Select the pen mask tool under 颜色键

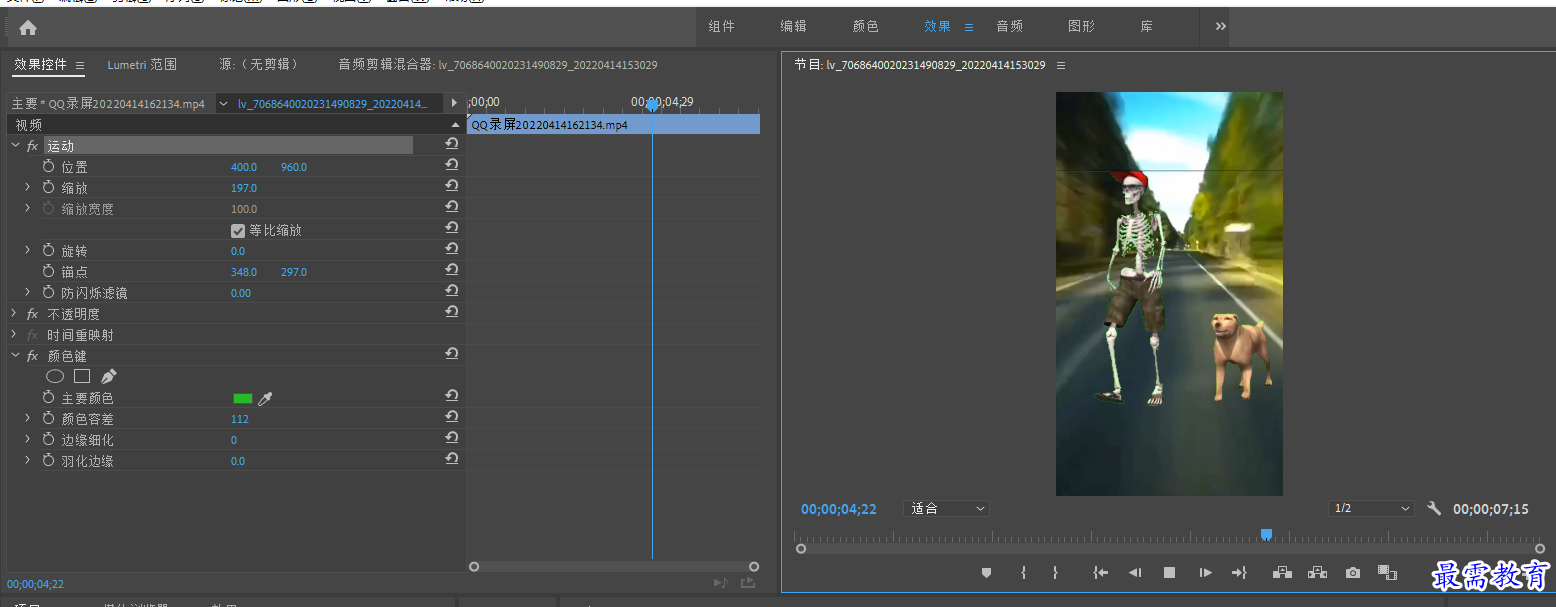click(x=109, y=377)
